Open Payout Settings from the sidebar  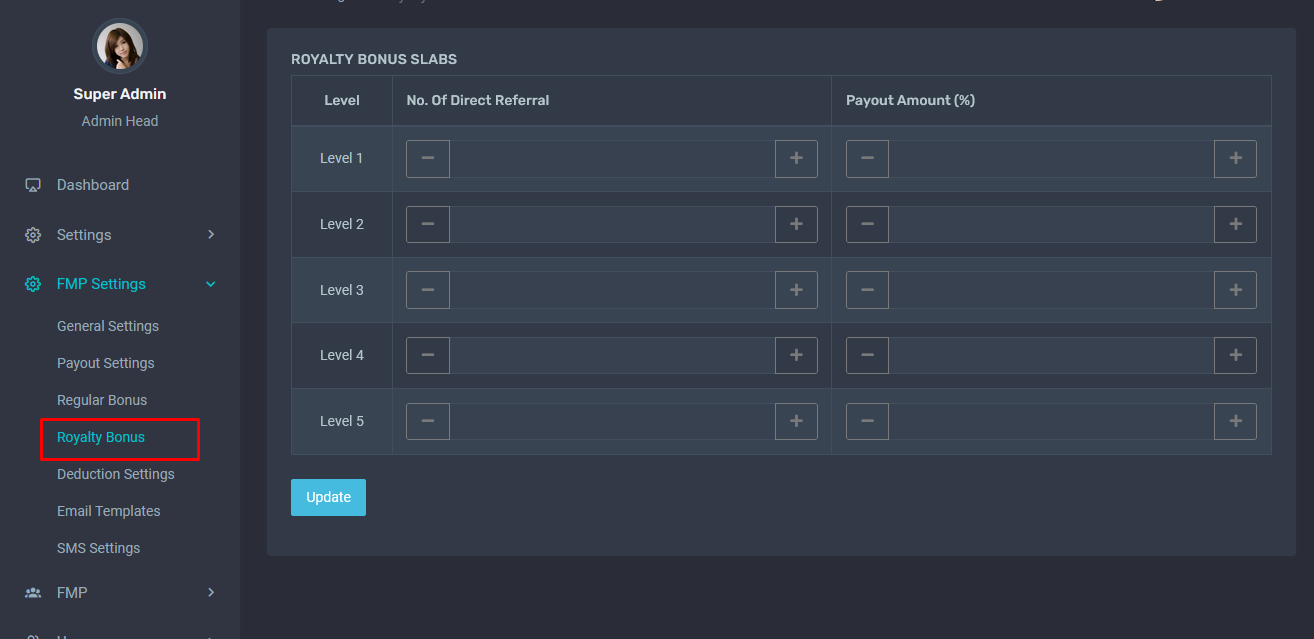tap(106, 363)
